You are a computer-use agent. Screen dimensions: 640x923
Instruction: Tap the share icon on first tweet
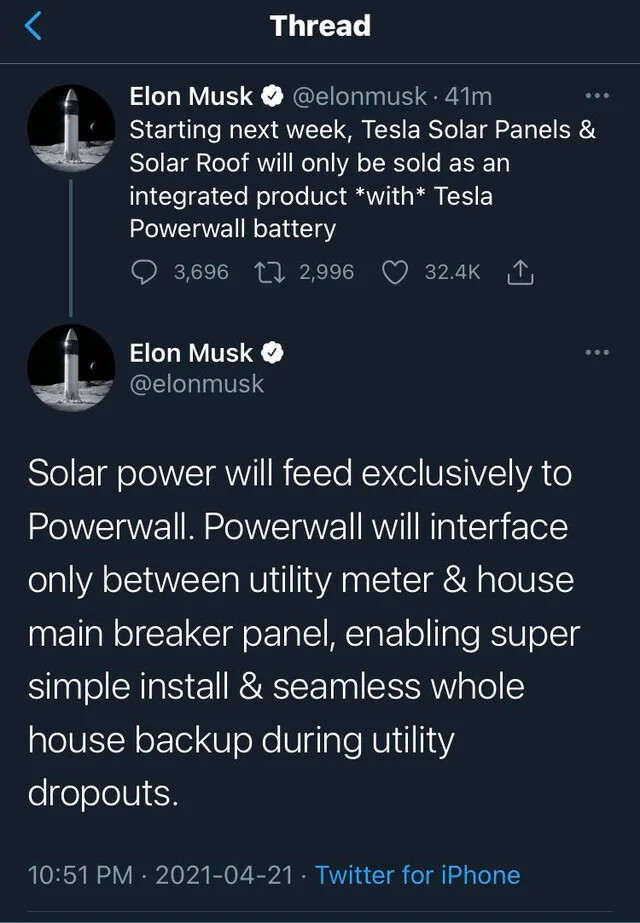click(x=521, y=272)
